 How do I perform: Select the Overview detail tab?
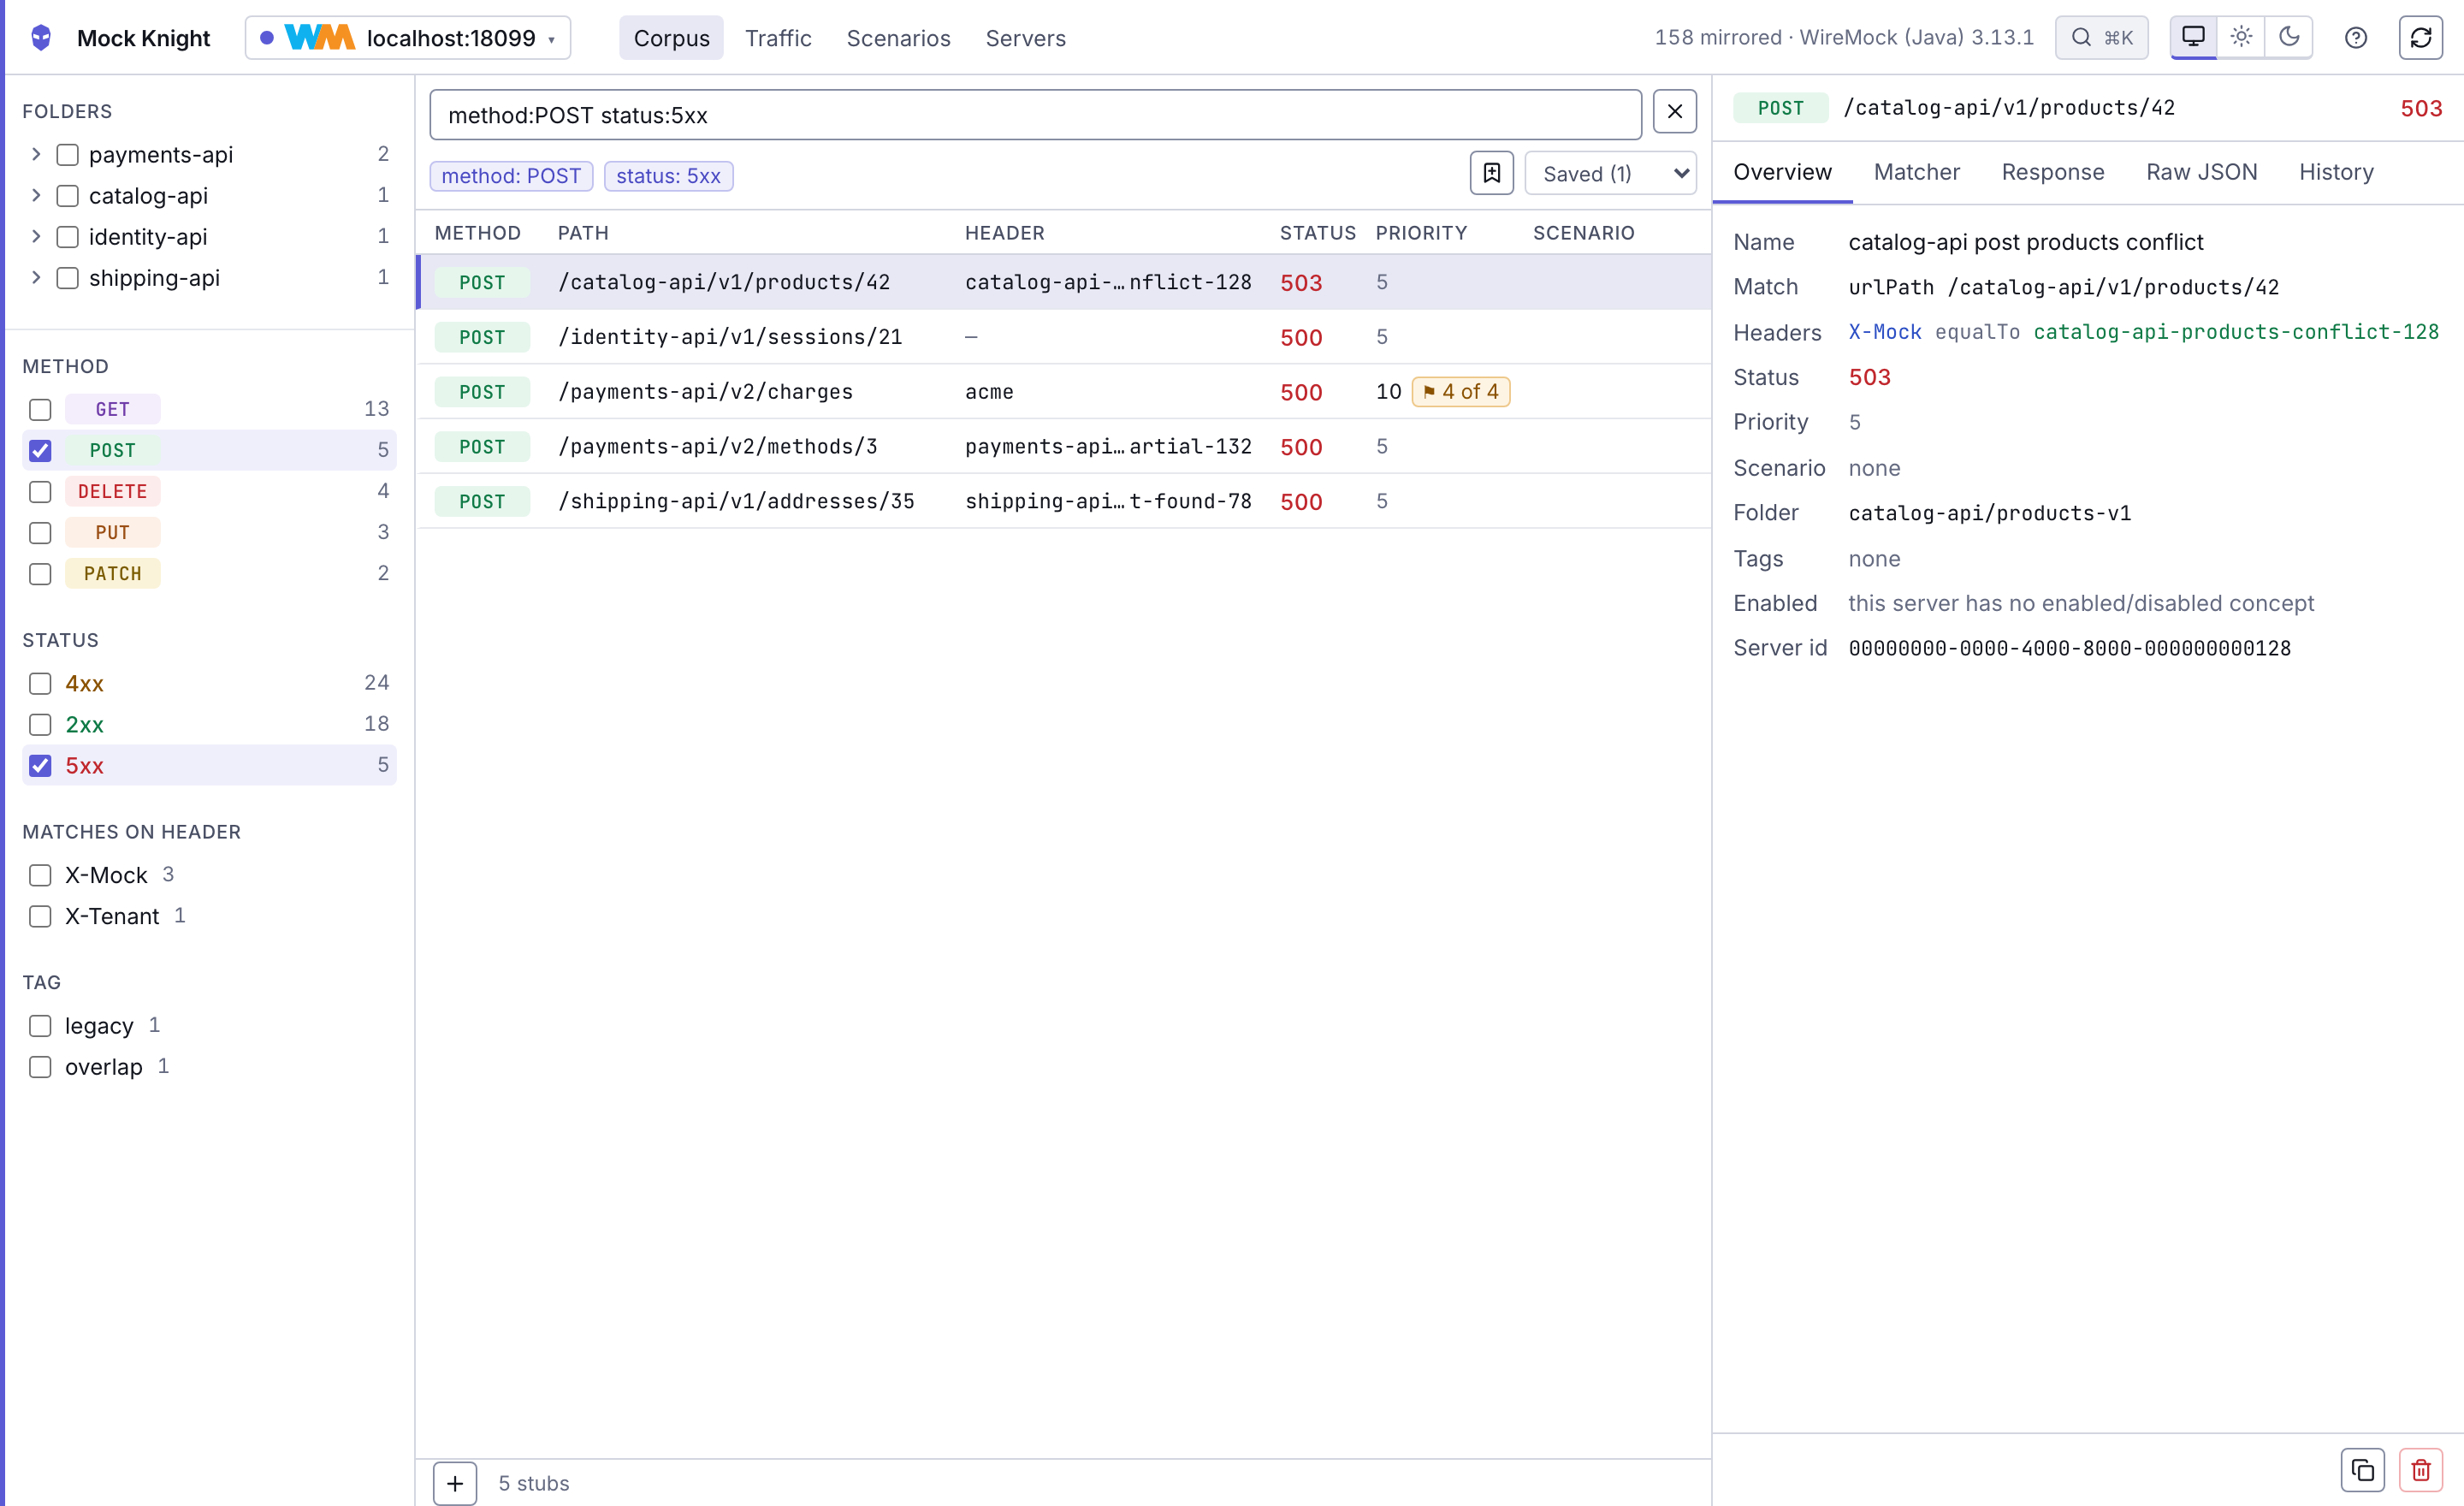tap(1782, 172)
